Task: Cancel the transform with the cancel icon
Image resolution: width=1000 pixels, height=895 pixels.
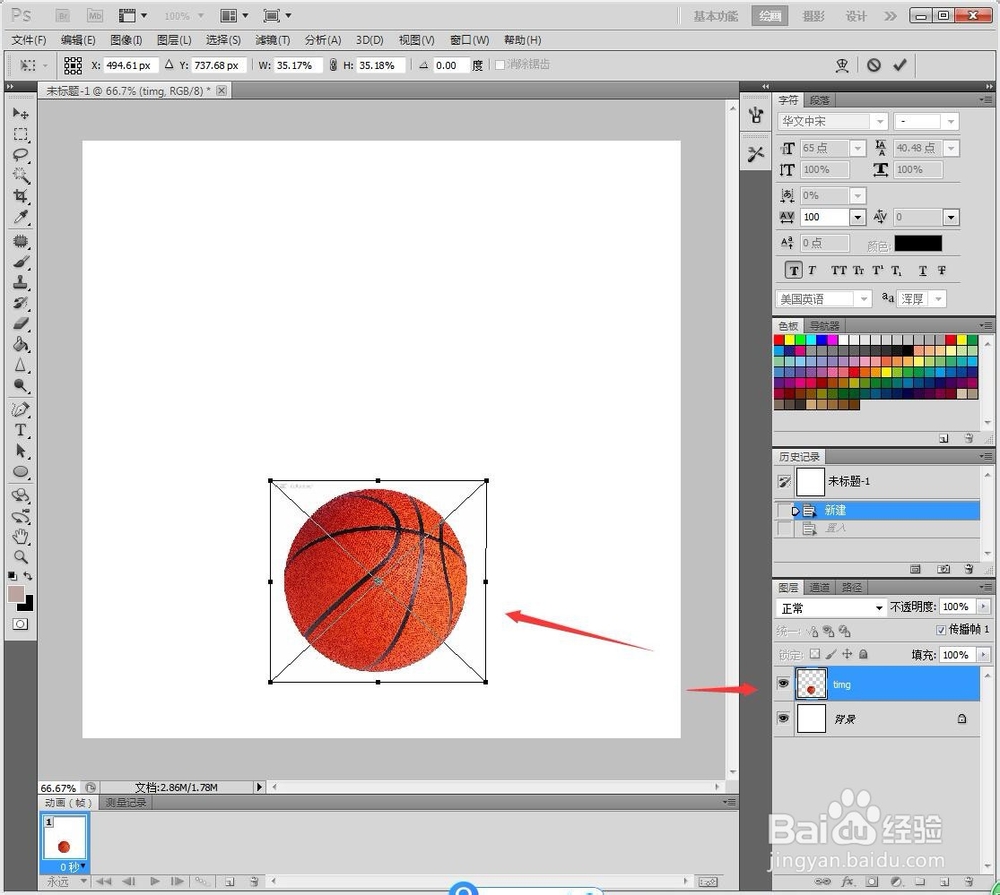Action: tap(874, 65)
